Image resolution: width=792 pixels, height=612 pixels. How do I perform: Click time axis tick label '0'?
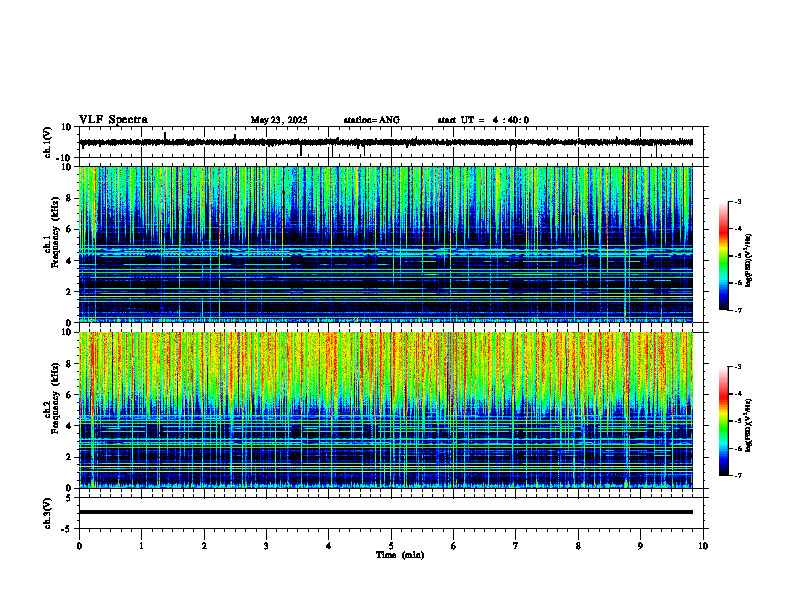(x=79, y=546)
